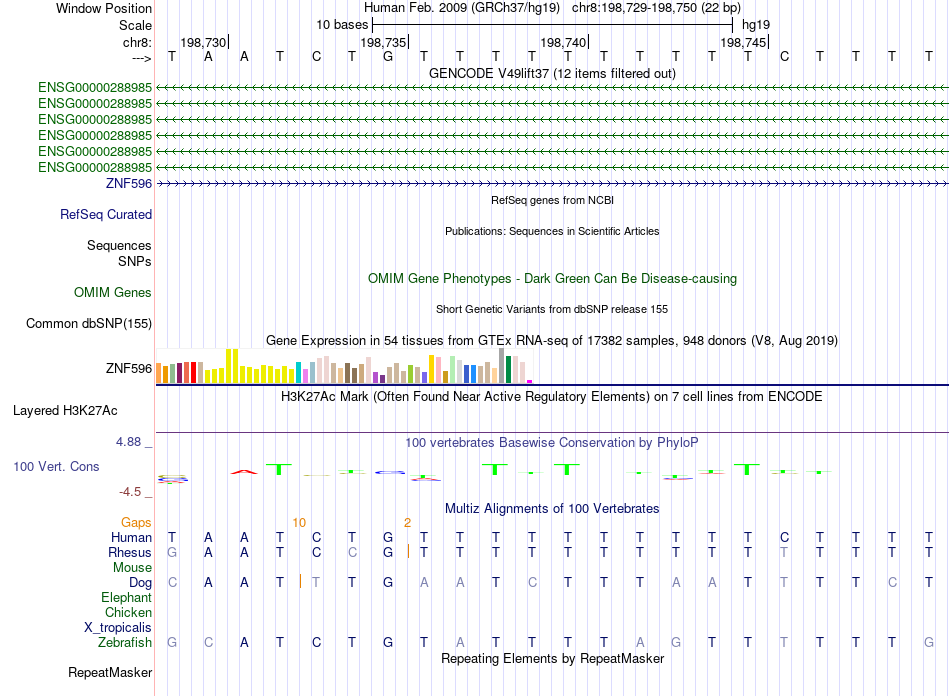This screenshot has height=696, width=950.
Task: Click the dark green bar in GTEx chart
Action: [508, 370]
